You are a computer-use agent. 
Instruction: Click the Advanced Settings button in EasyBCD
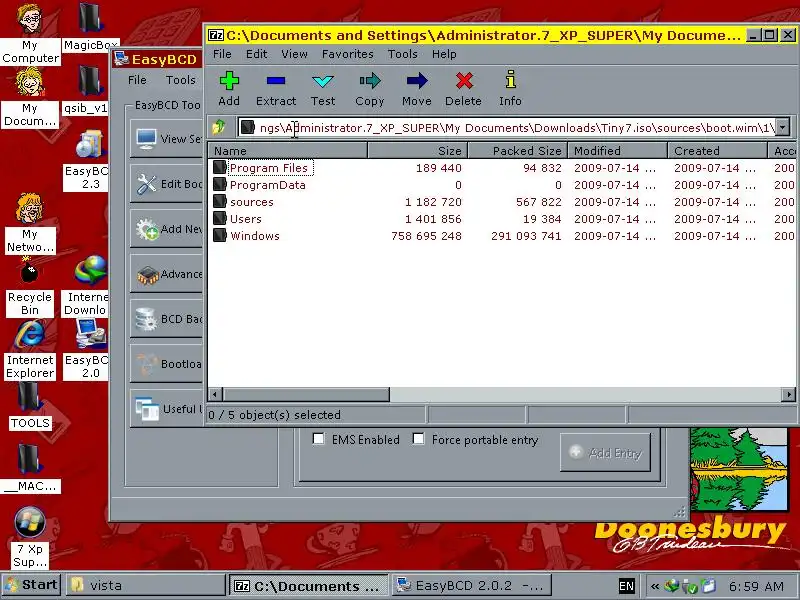(167, 274)
